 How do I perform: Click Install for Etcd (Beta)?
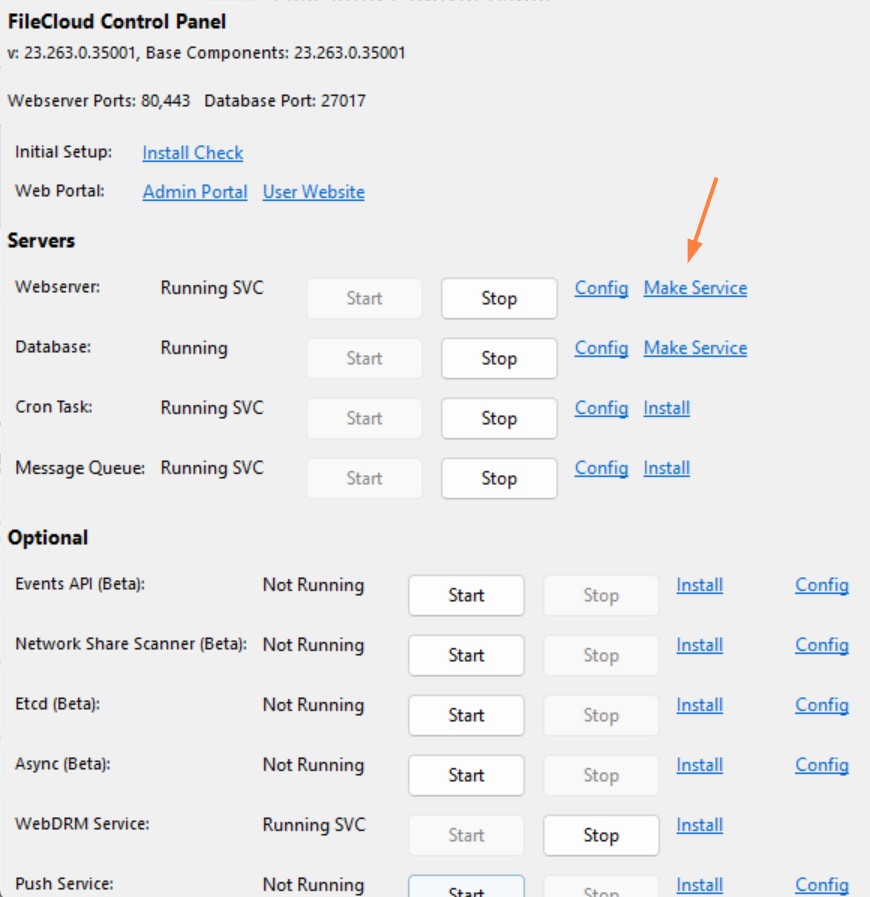point(700,705)
